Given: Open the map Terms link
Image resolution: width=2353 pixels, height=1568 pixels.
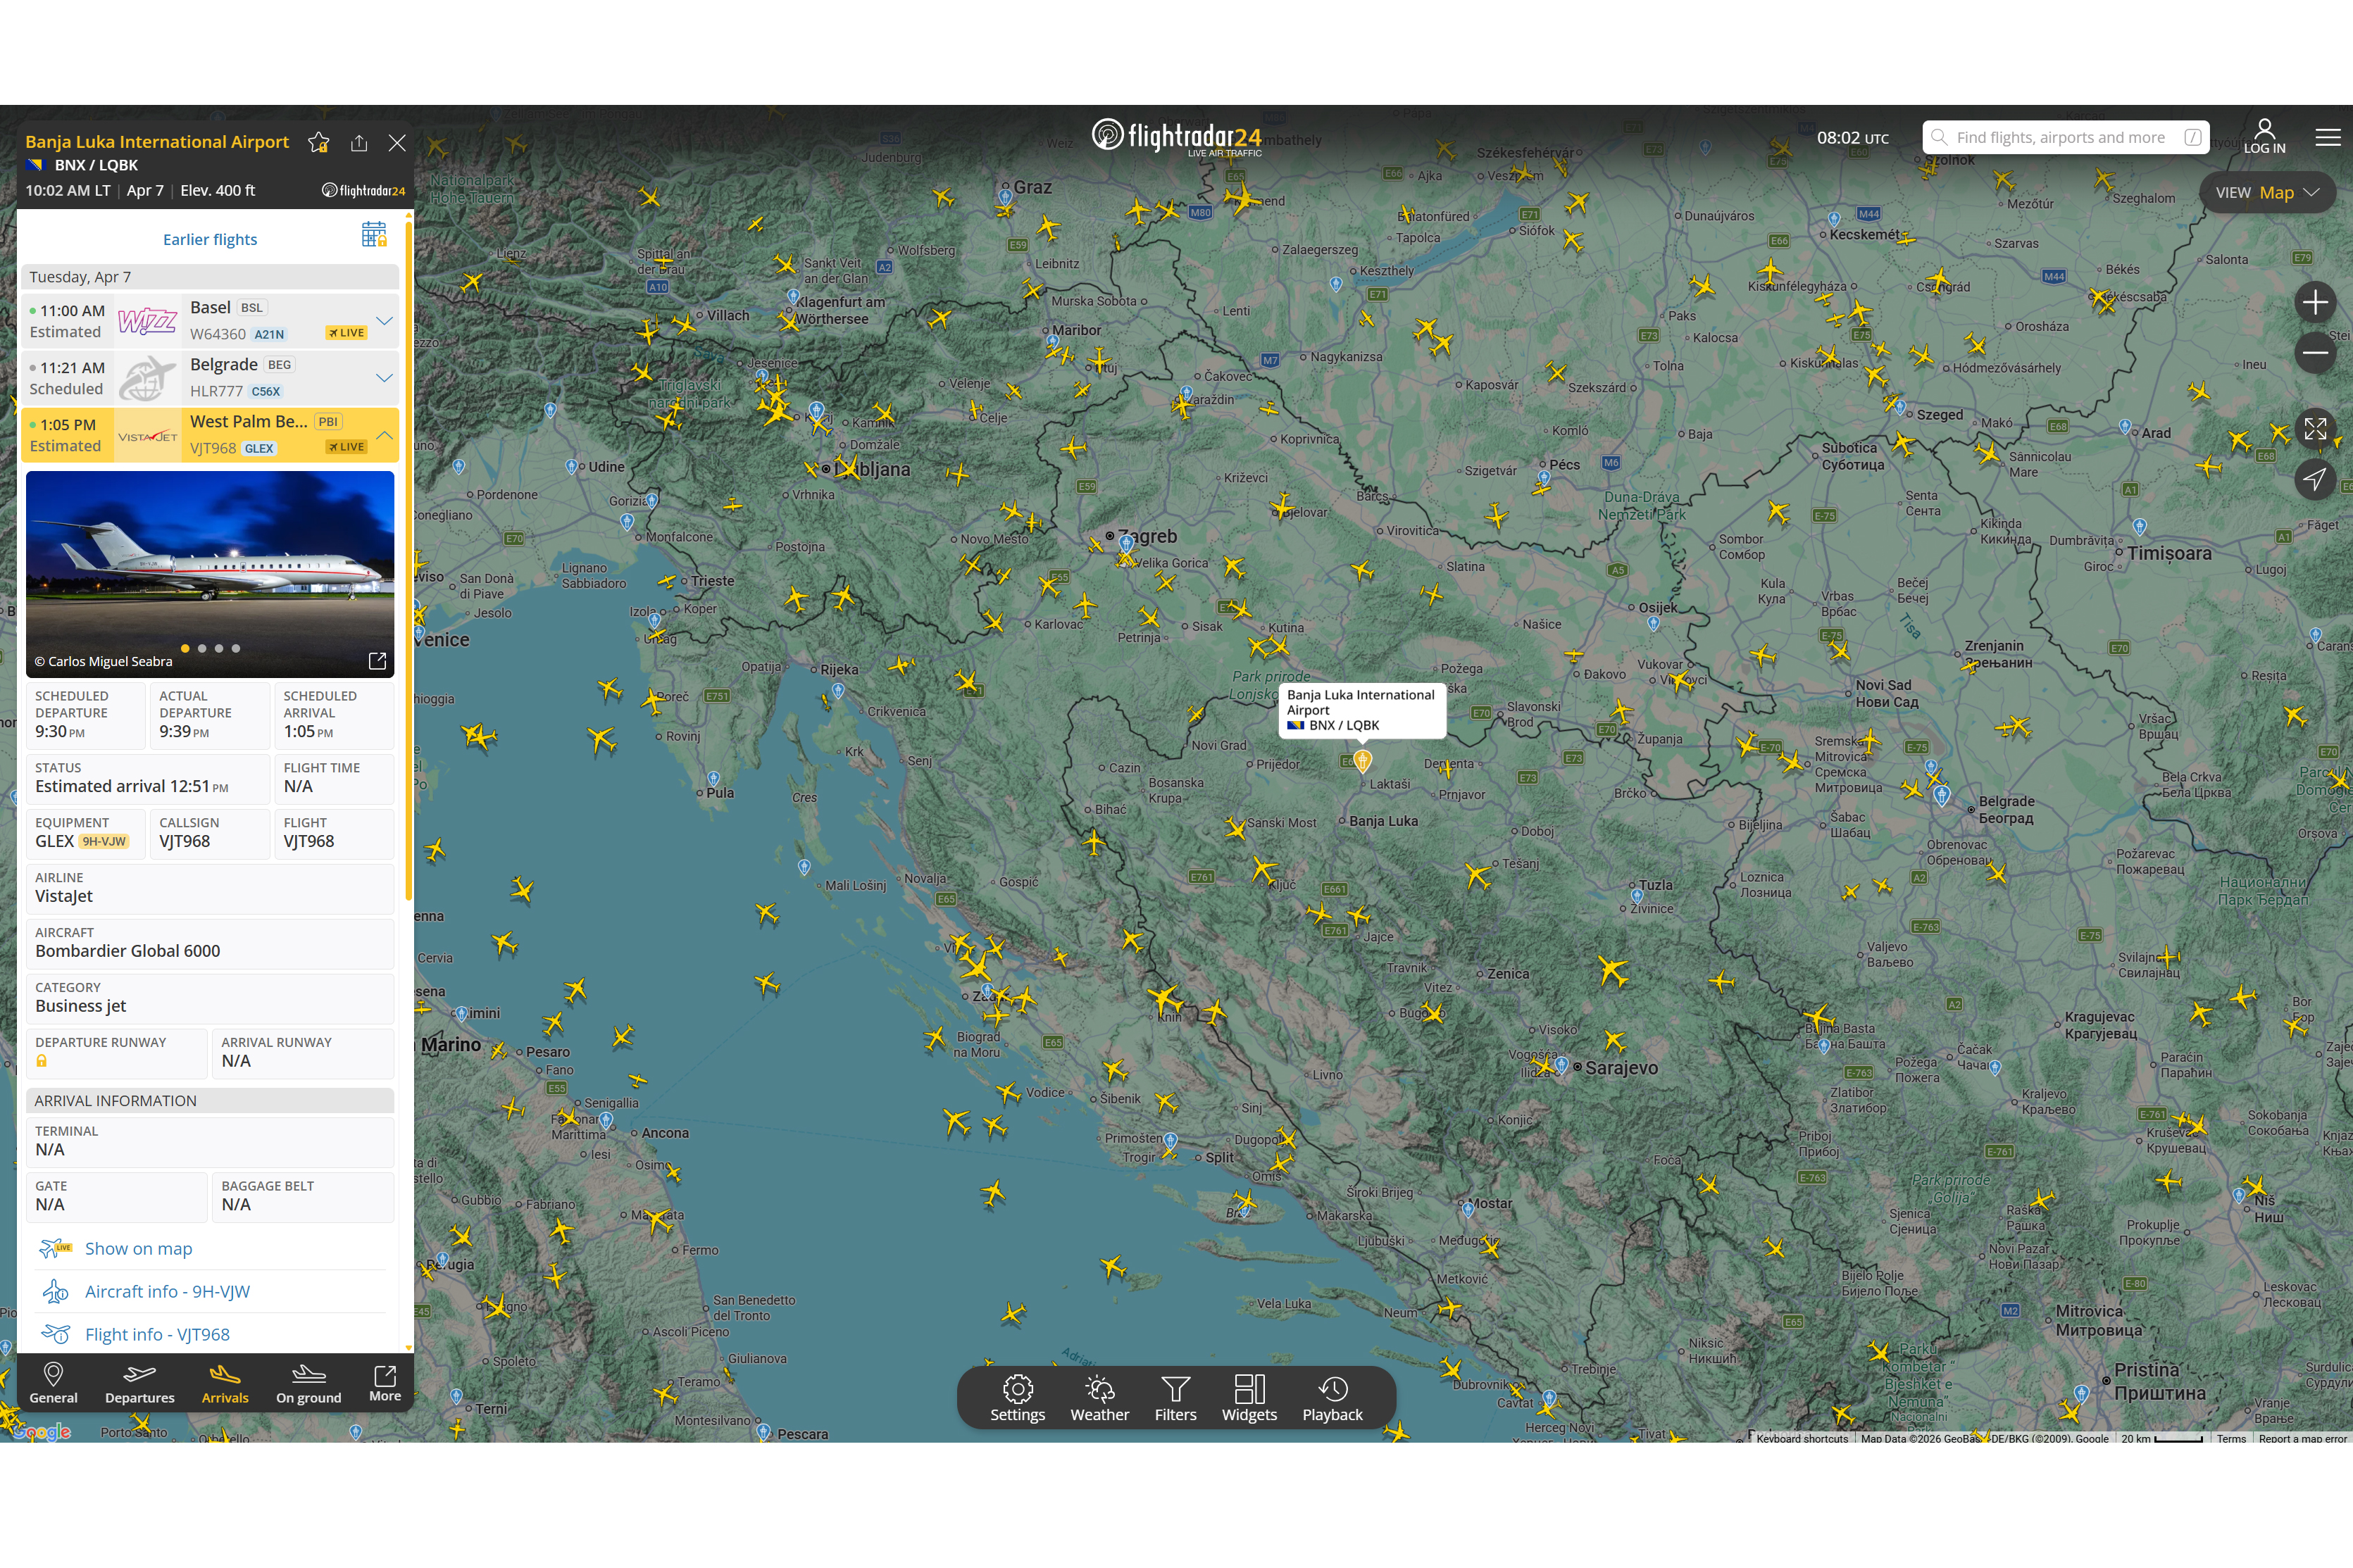Looking at the screenshot, I should point(2231,1438).
